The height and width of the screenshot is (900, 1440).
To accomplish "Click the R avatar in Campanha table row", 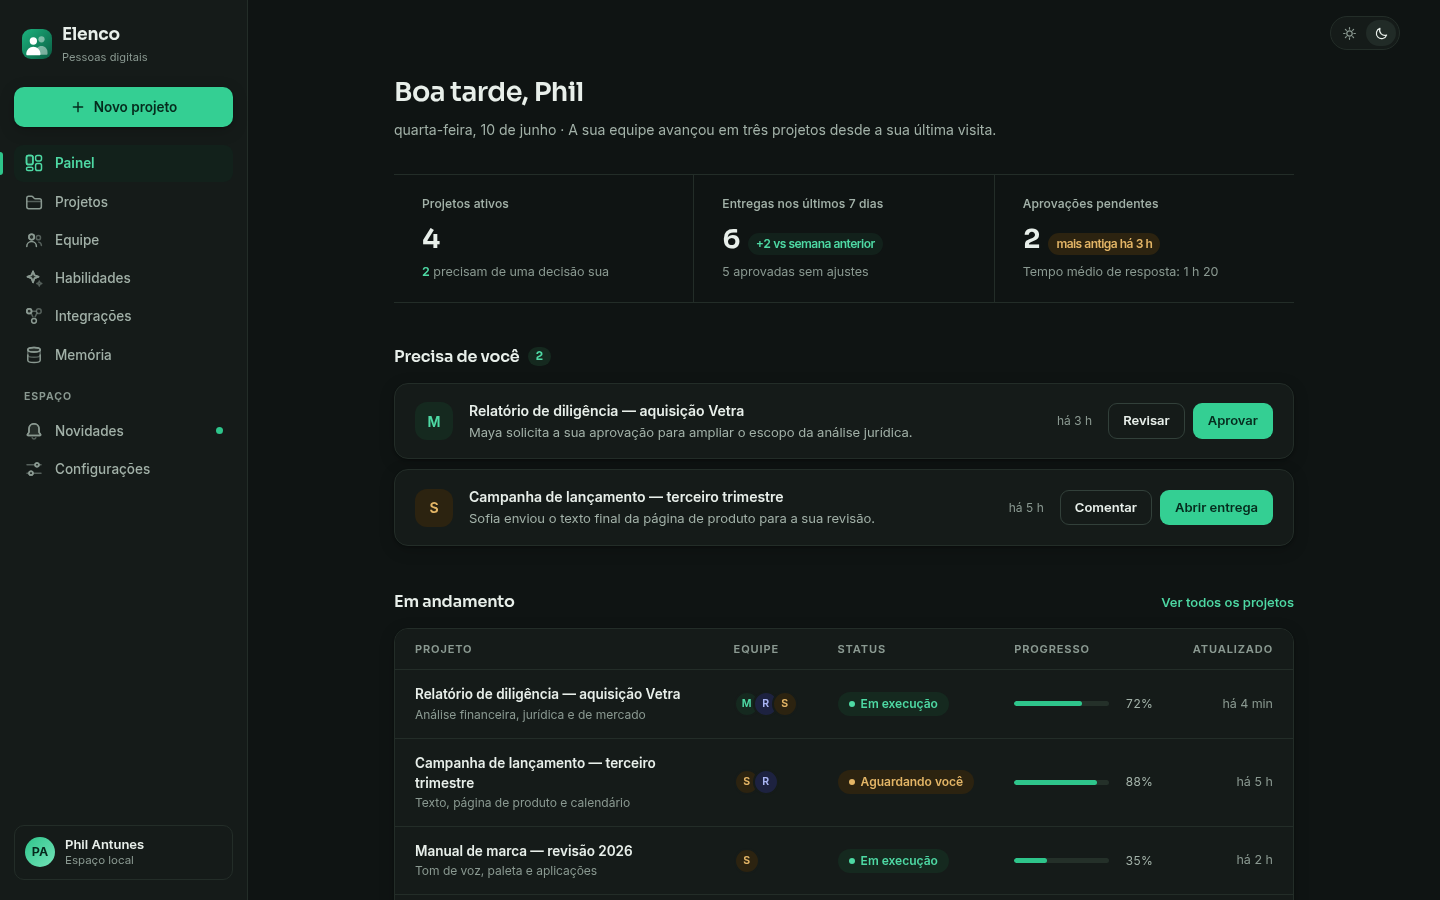I will (x=765, y=782).
